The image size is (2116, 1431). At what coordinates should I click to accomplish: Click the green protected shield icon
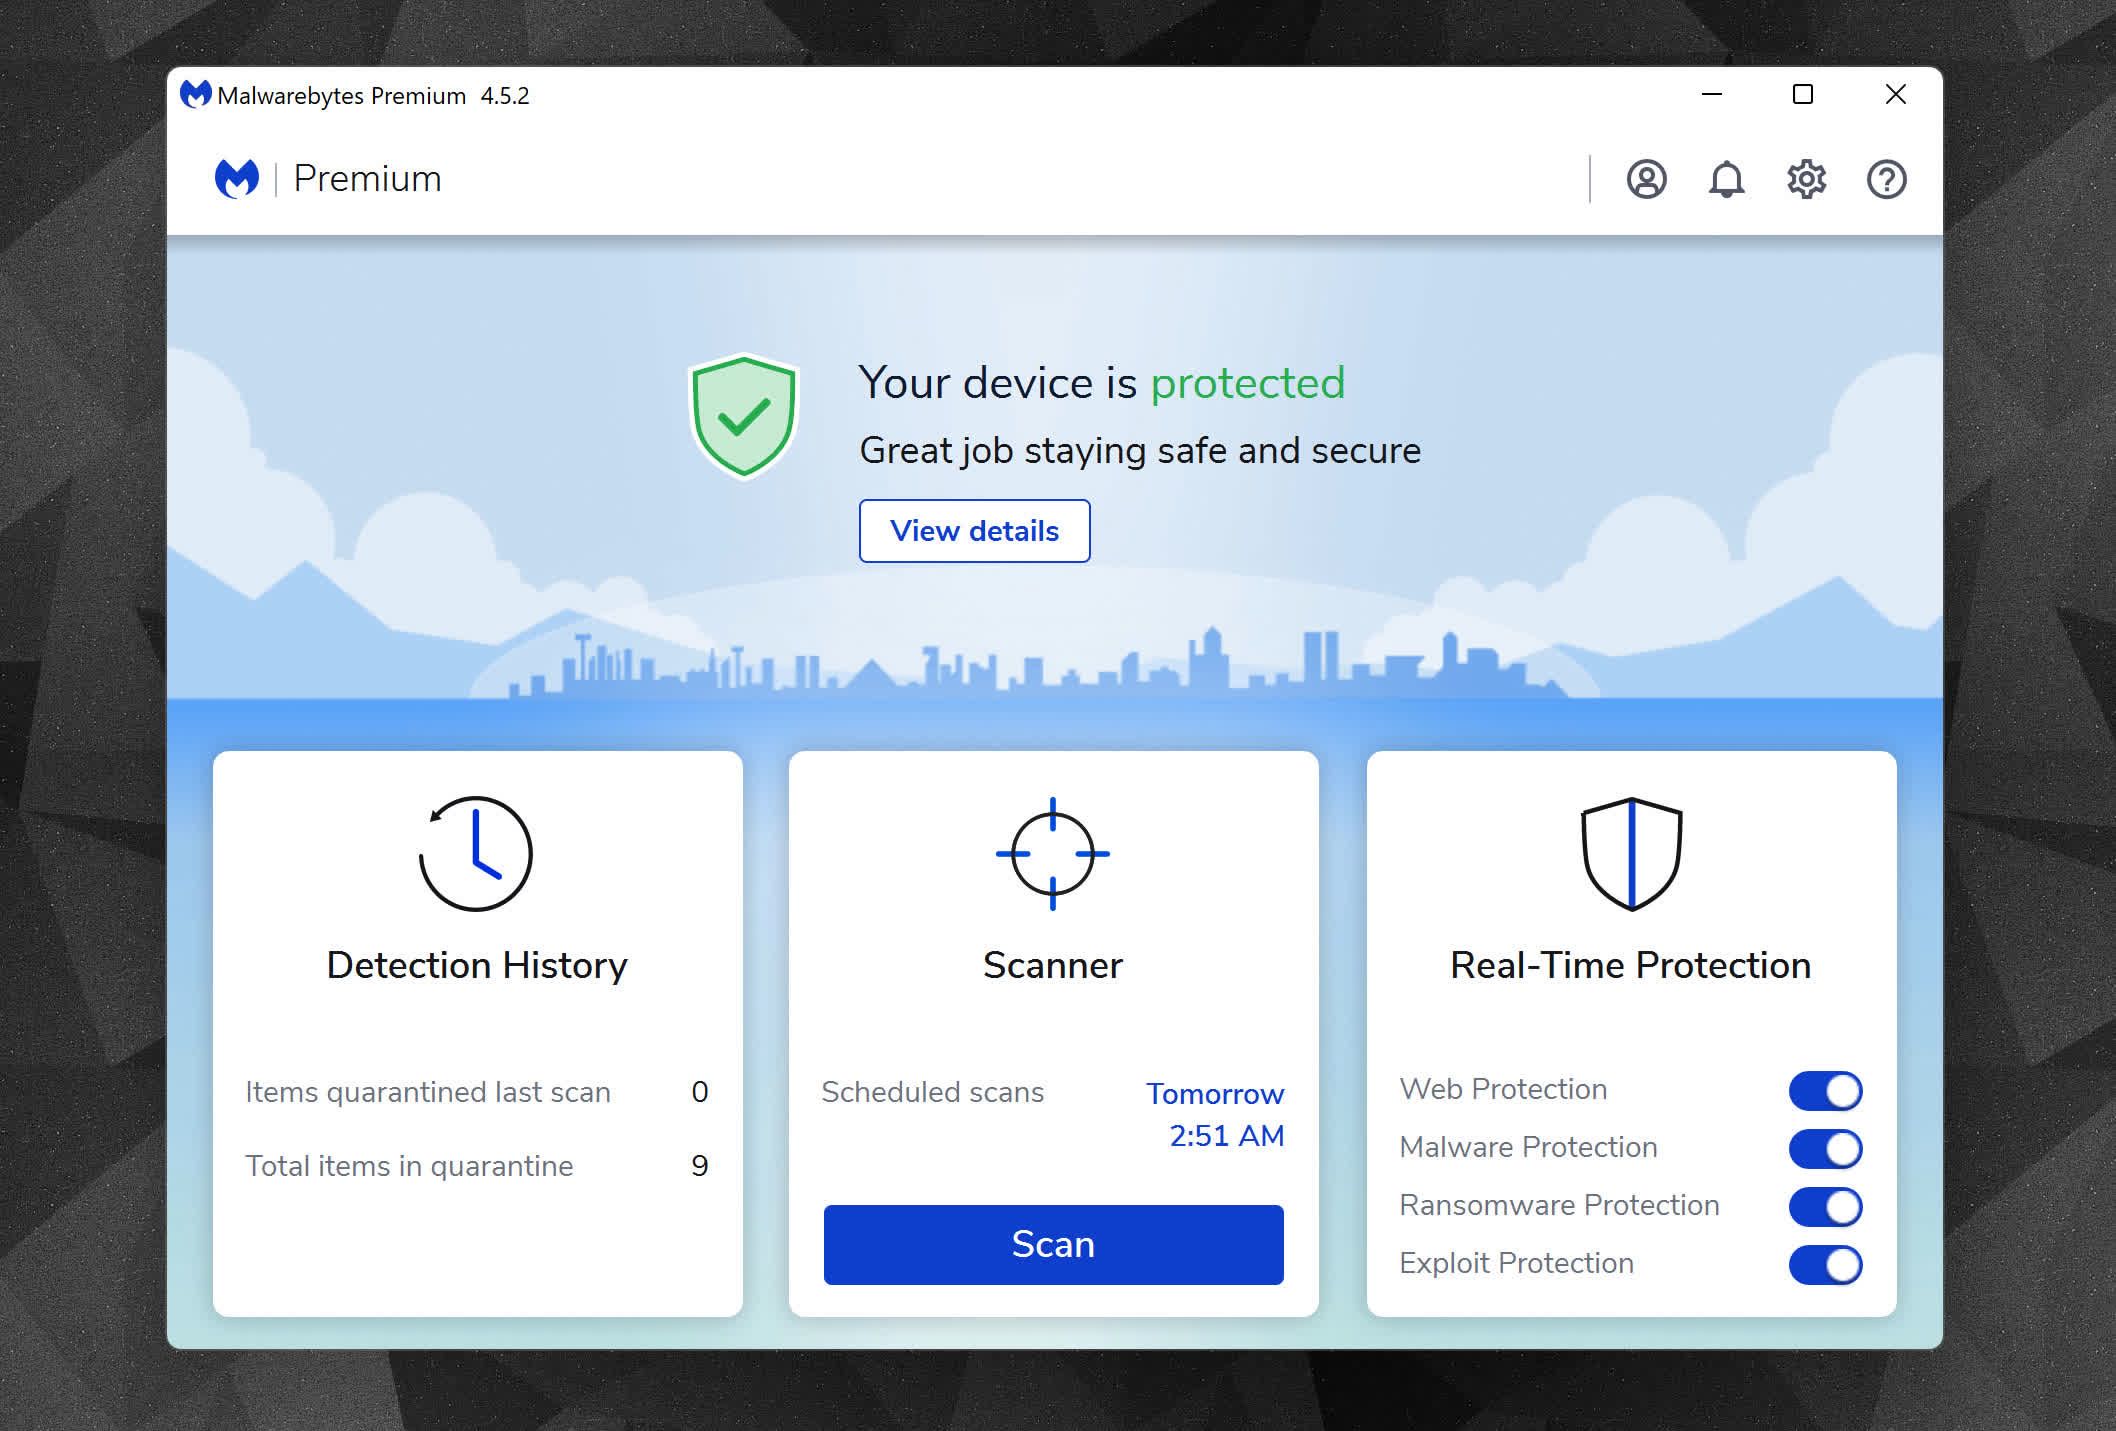tap(743, 416)
